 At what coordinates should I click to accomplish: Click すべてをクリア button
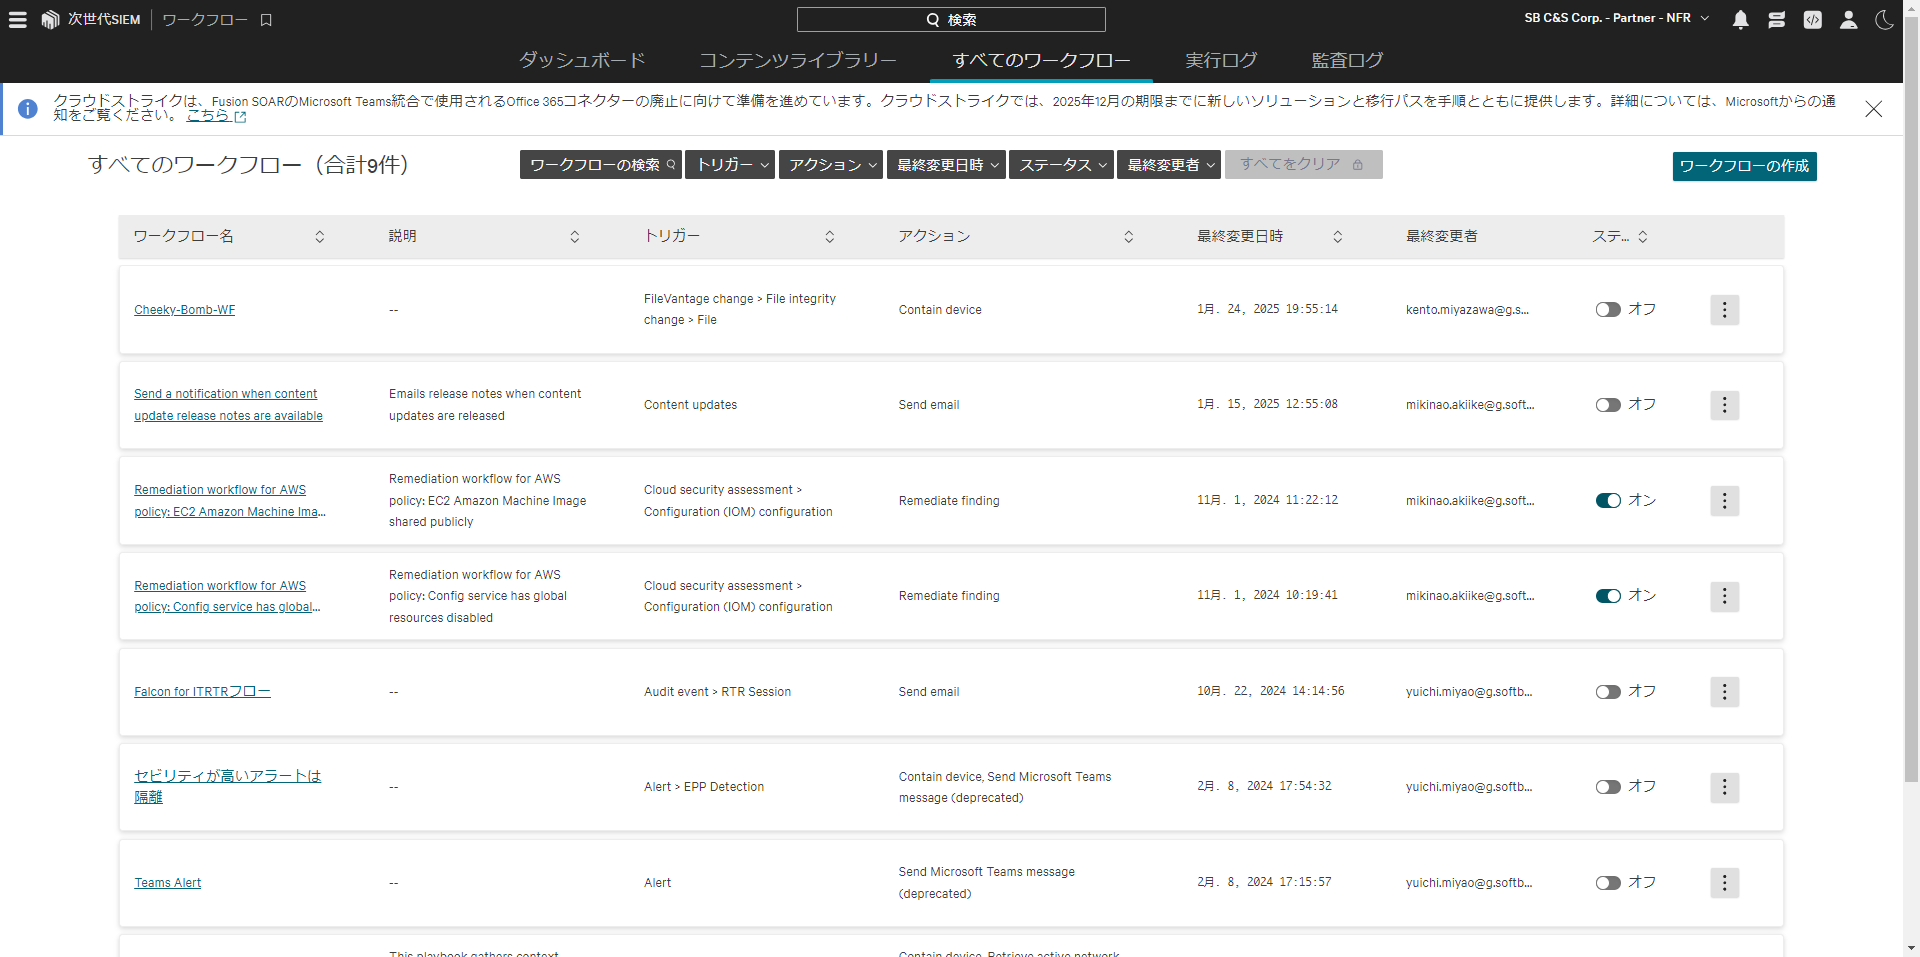1303,165
